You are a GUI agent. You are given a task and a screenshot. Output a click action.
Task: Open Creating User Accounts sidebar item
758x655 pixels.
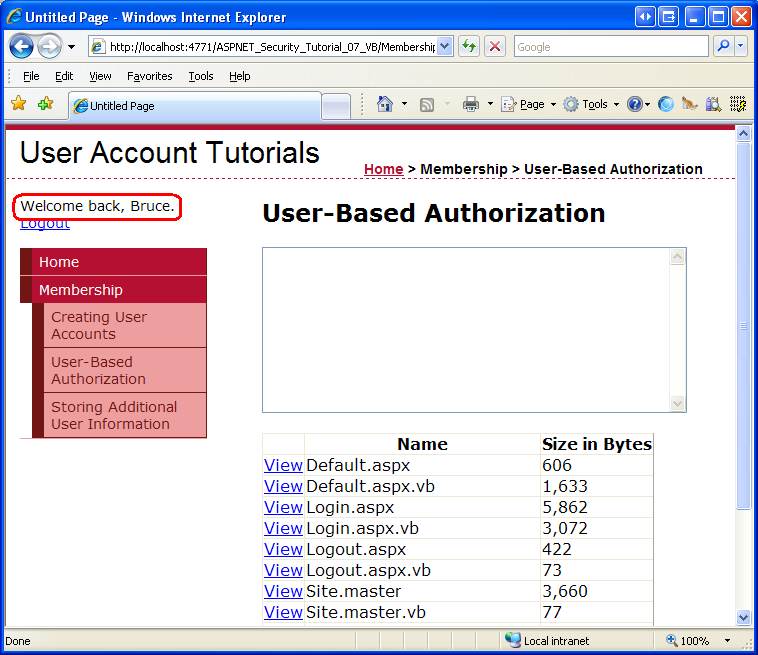pos(99,326)
